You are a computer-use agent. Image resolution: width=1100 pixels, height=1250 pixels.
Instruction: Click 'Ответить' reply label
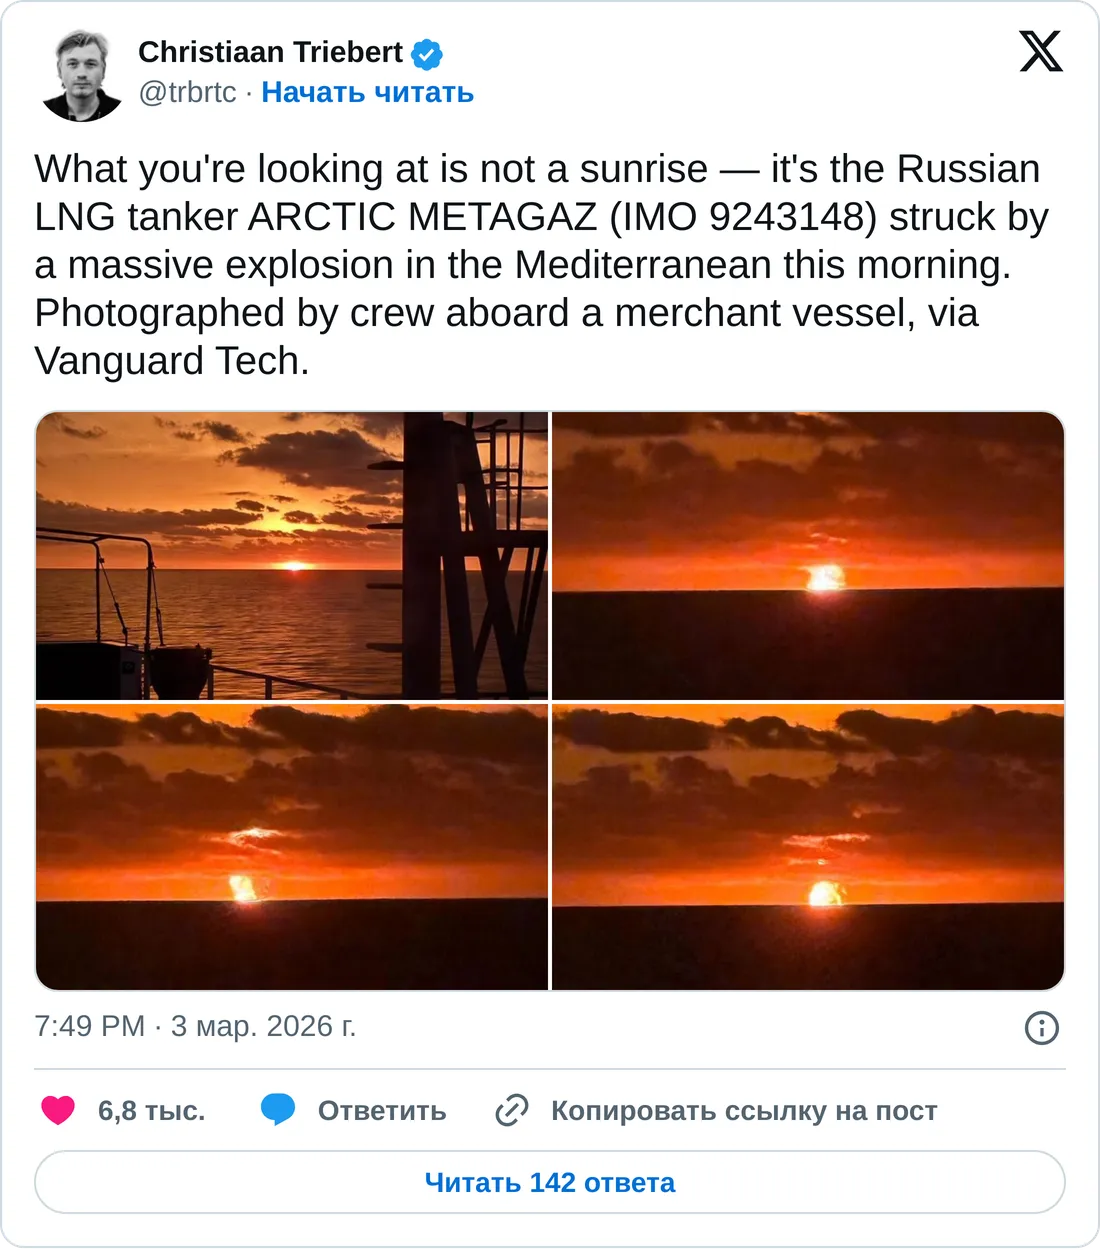tap(382, 1111)
